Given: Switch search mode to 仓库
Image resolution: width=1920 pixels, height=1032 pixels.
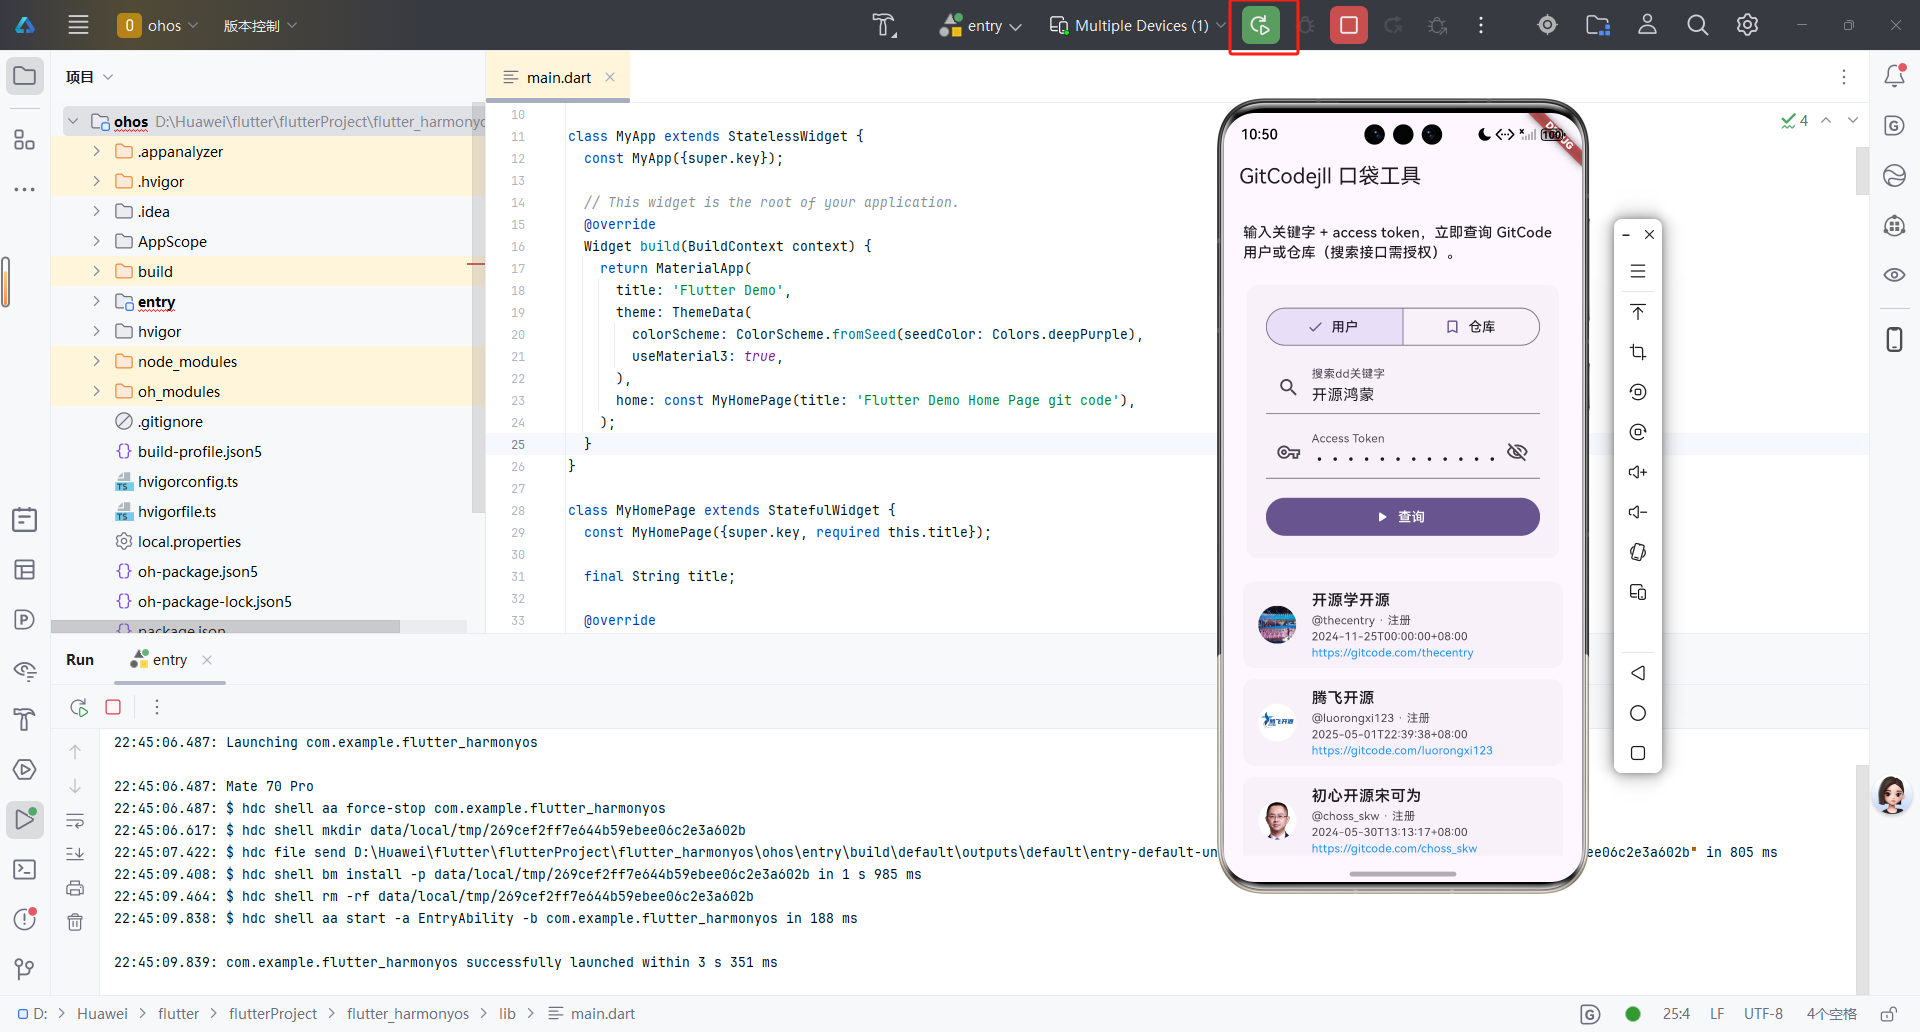Looking at the screenshot, I should (x=1471, y=326).
